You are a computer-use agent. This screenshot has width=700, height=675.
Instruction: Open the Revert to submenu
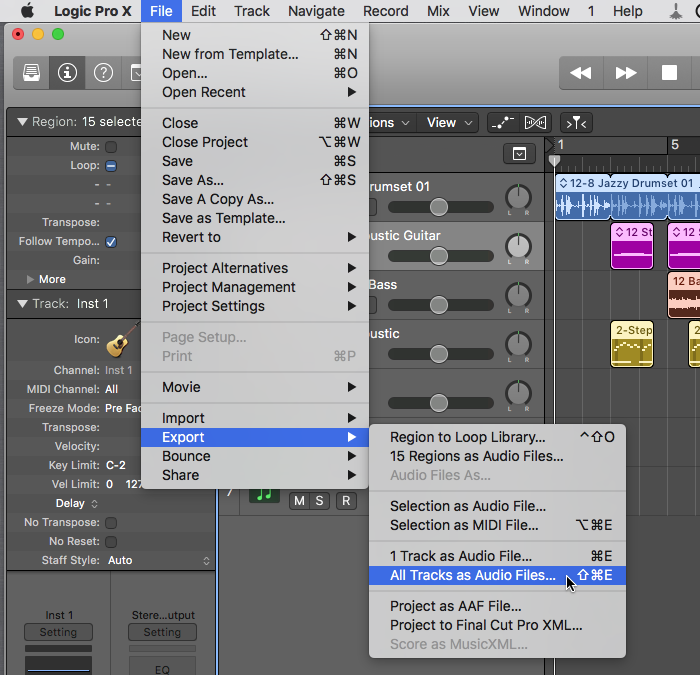tap(255, 237)
